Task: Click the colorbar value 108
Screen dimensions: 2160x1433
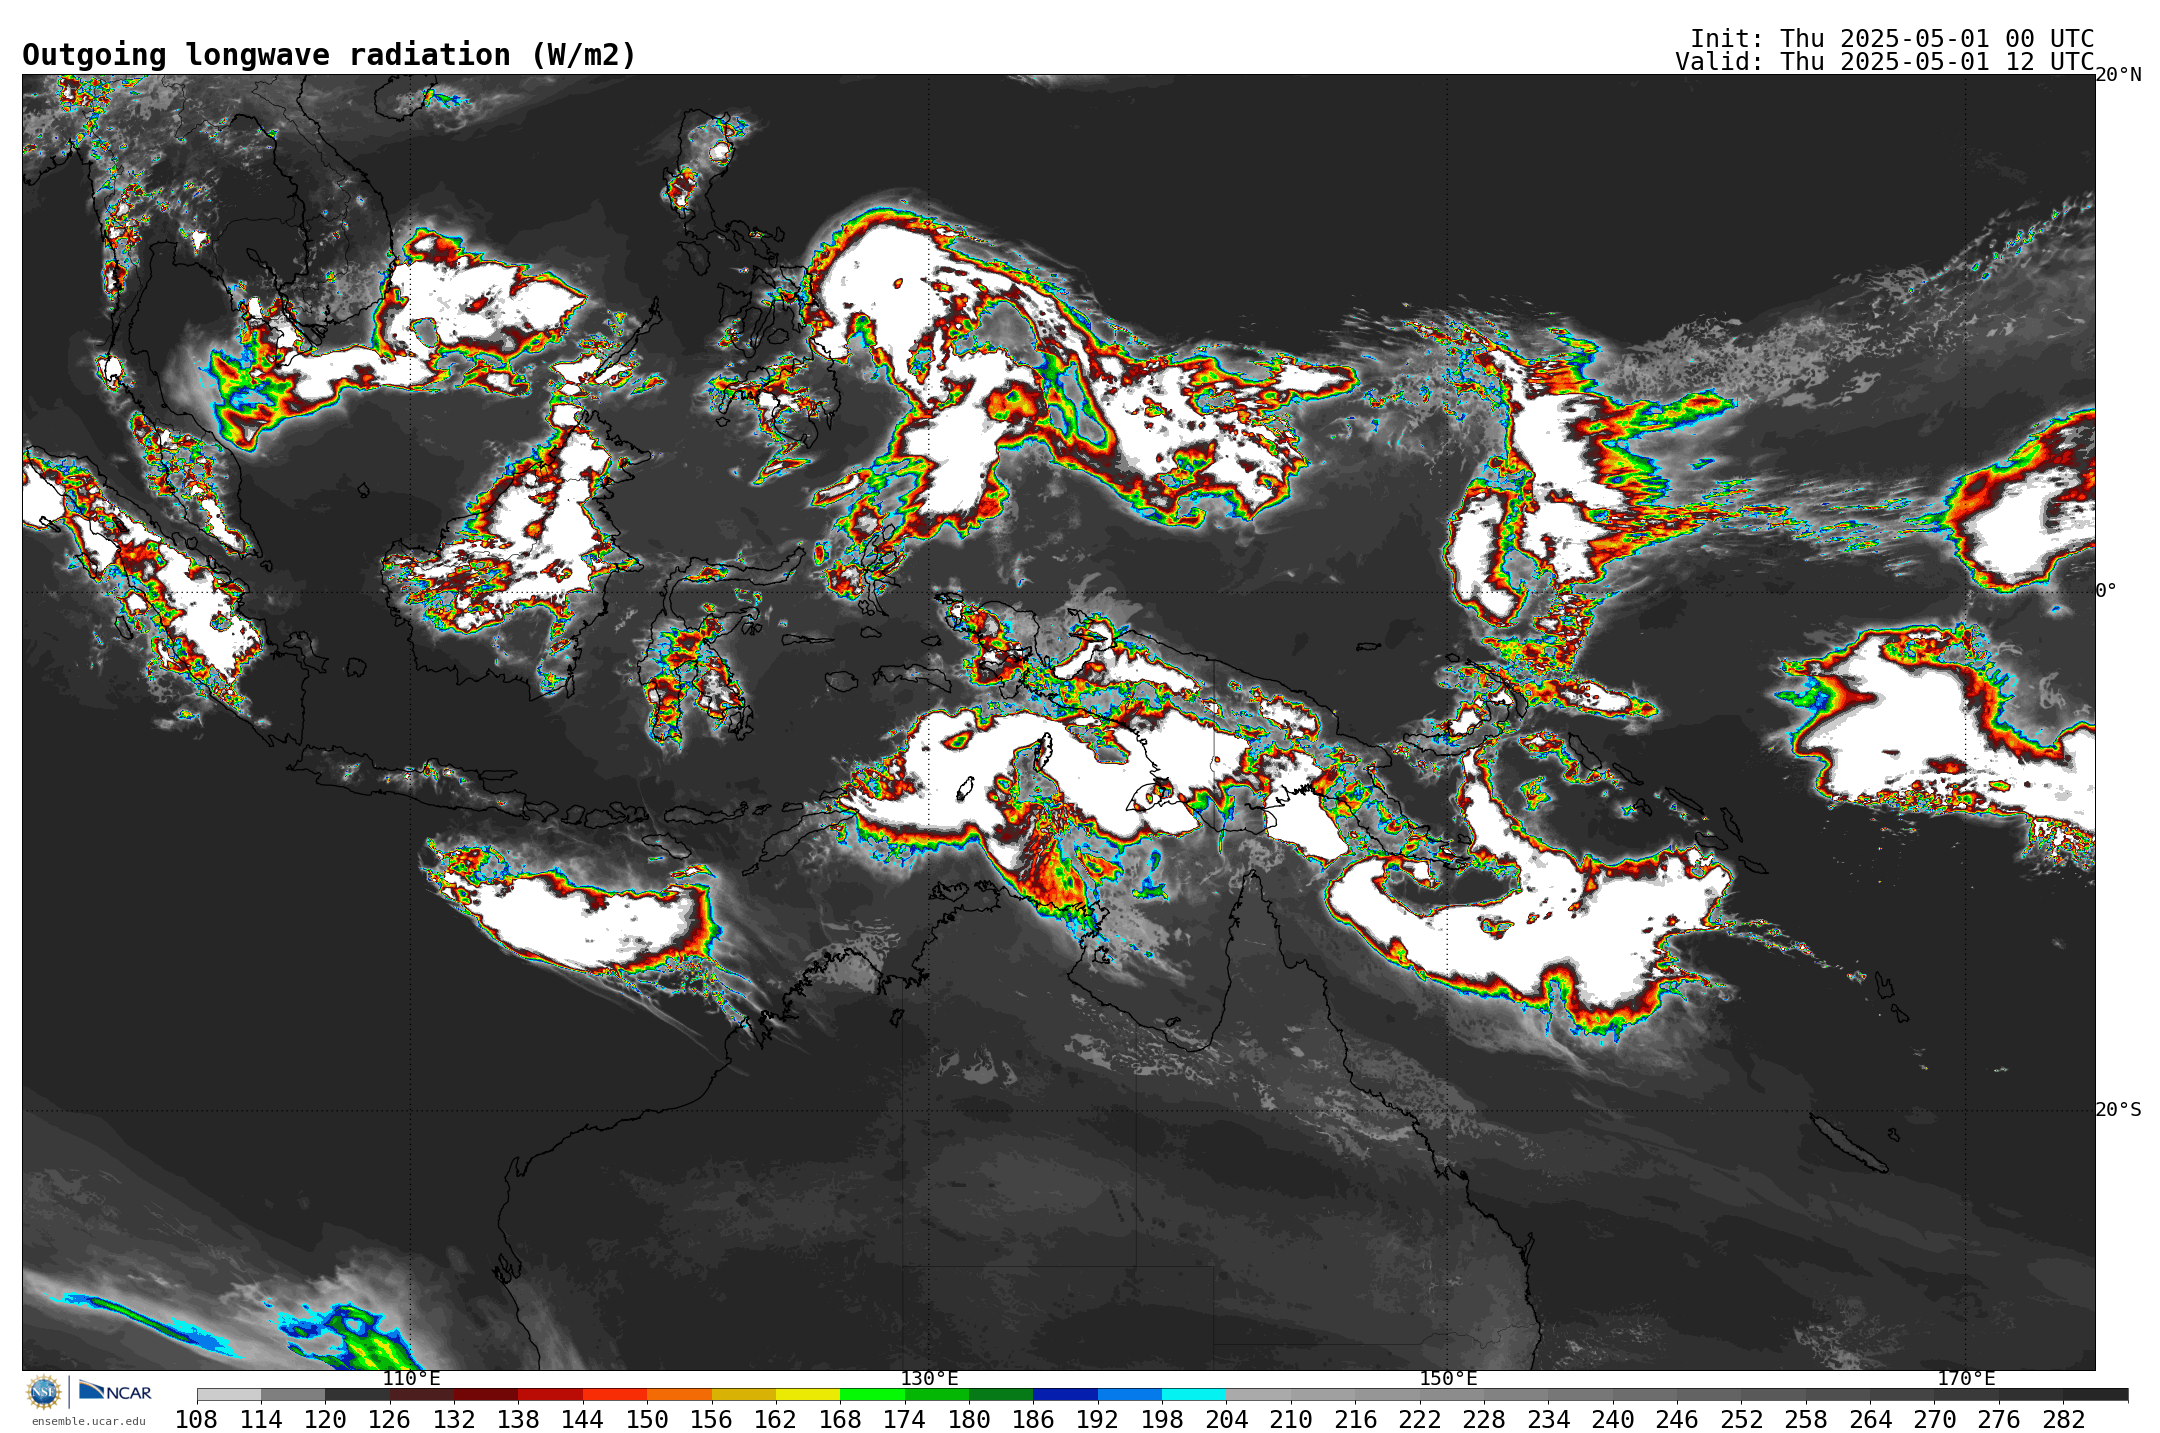Action: coord(197,1420)
